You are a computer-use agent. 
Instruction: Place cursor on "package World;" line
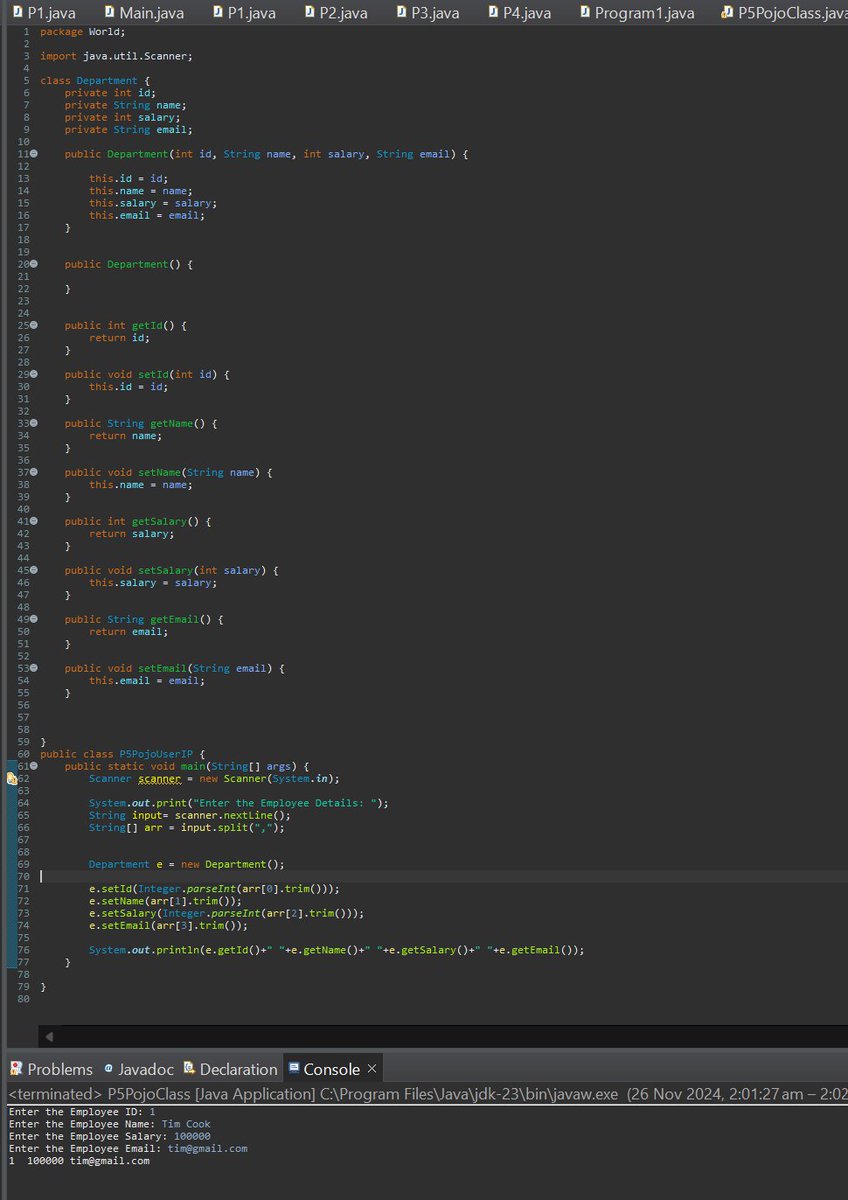coord(82,32)
